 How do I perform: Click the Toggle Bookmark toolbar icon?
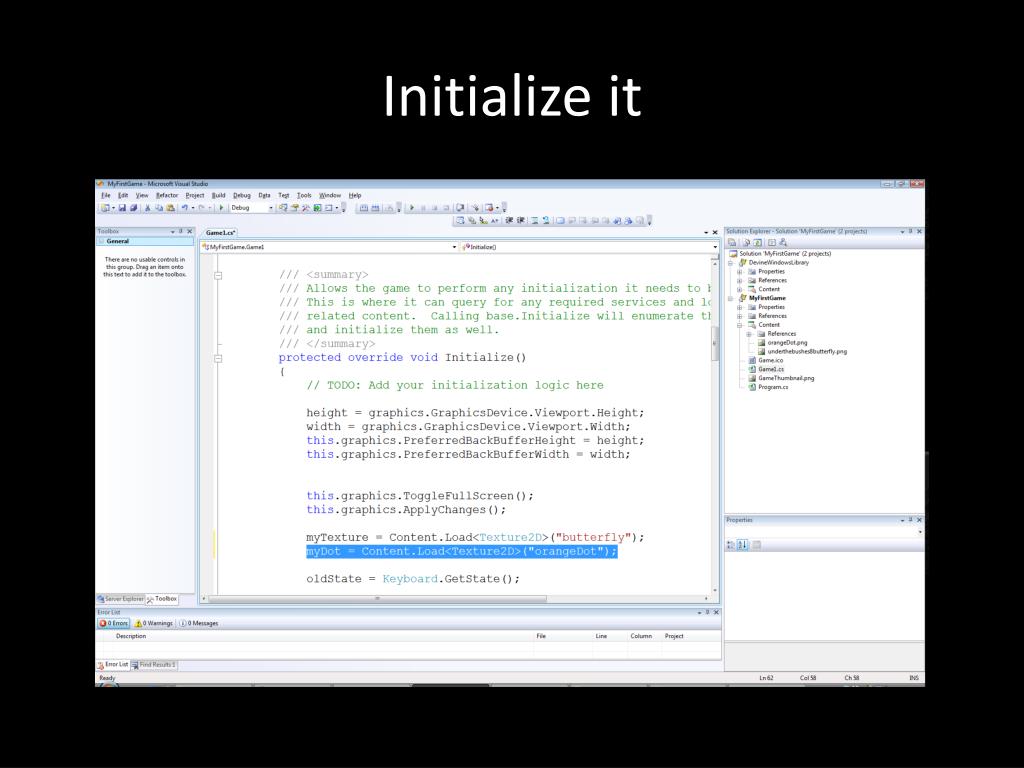click(560, 221)
